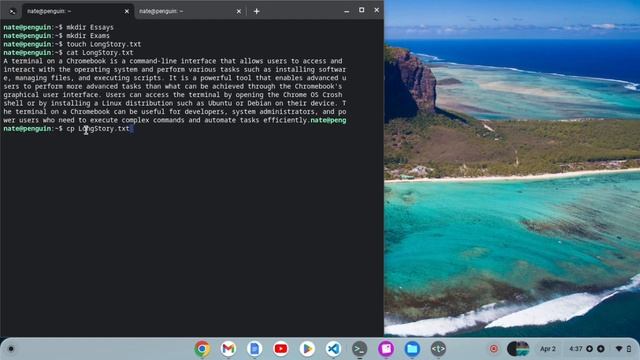This screenshot has width=640, height=360.
Task: Maximize the Terminal window
Action: pos(362,10)
